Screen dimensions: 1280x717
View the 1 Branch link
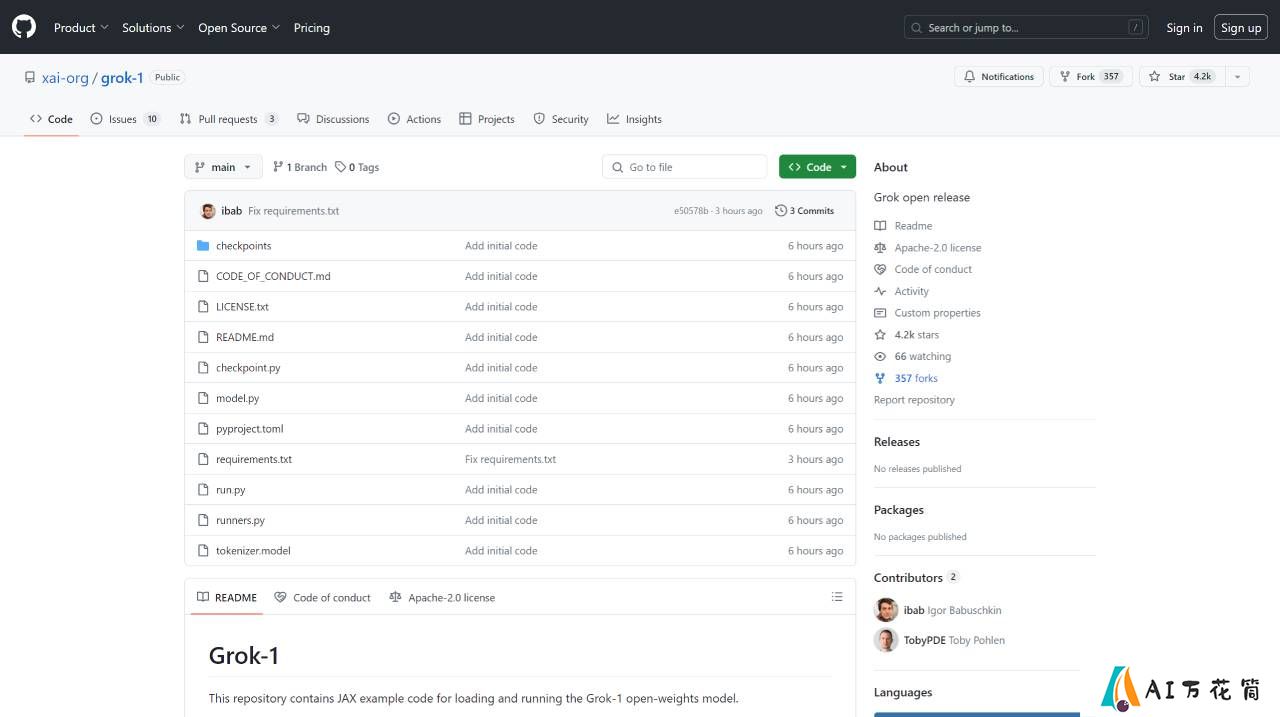(x=300, y=167)
